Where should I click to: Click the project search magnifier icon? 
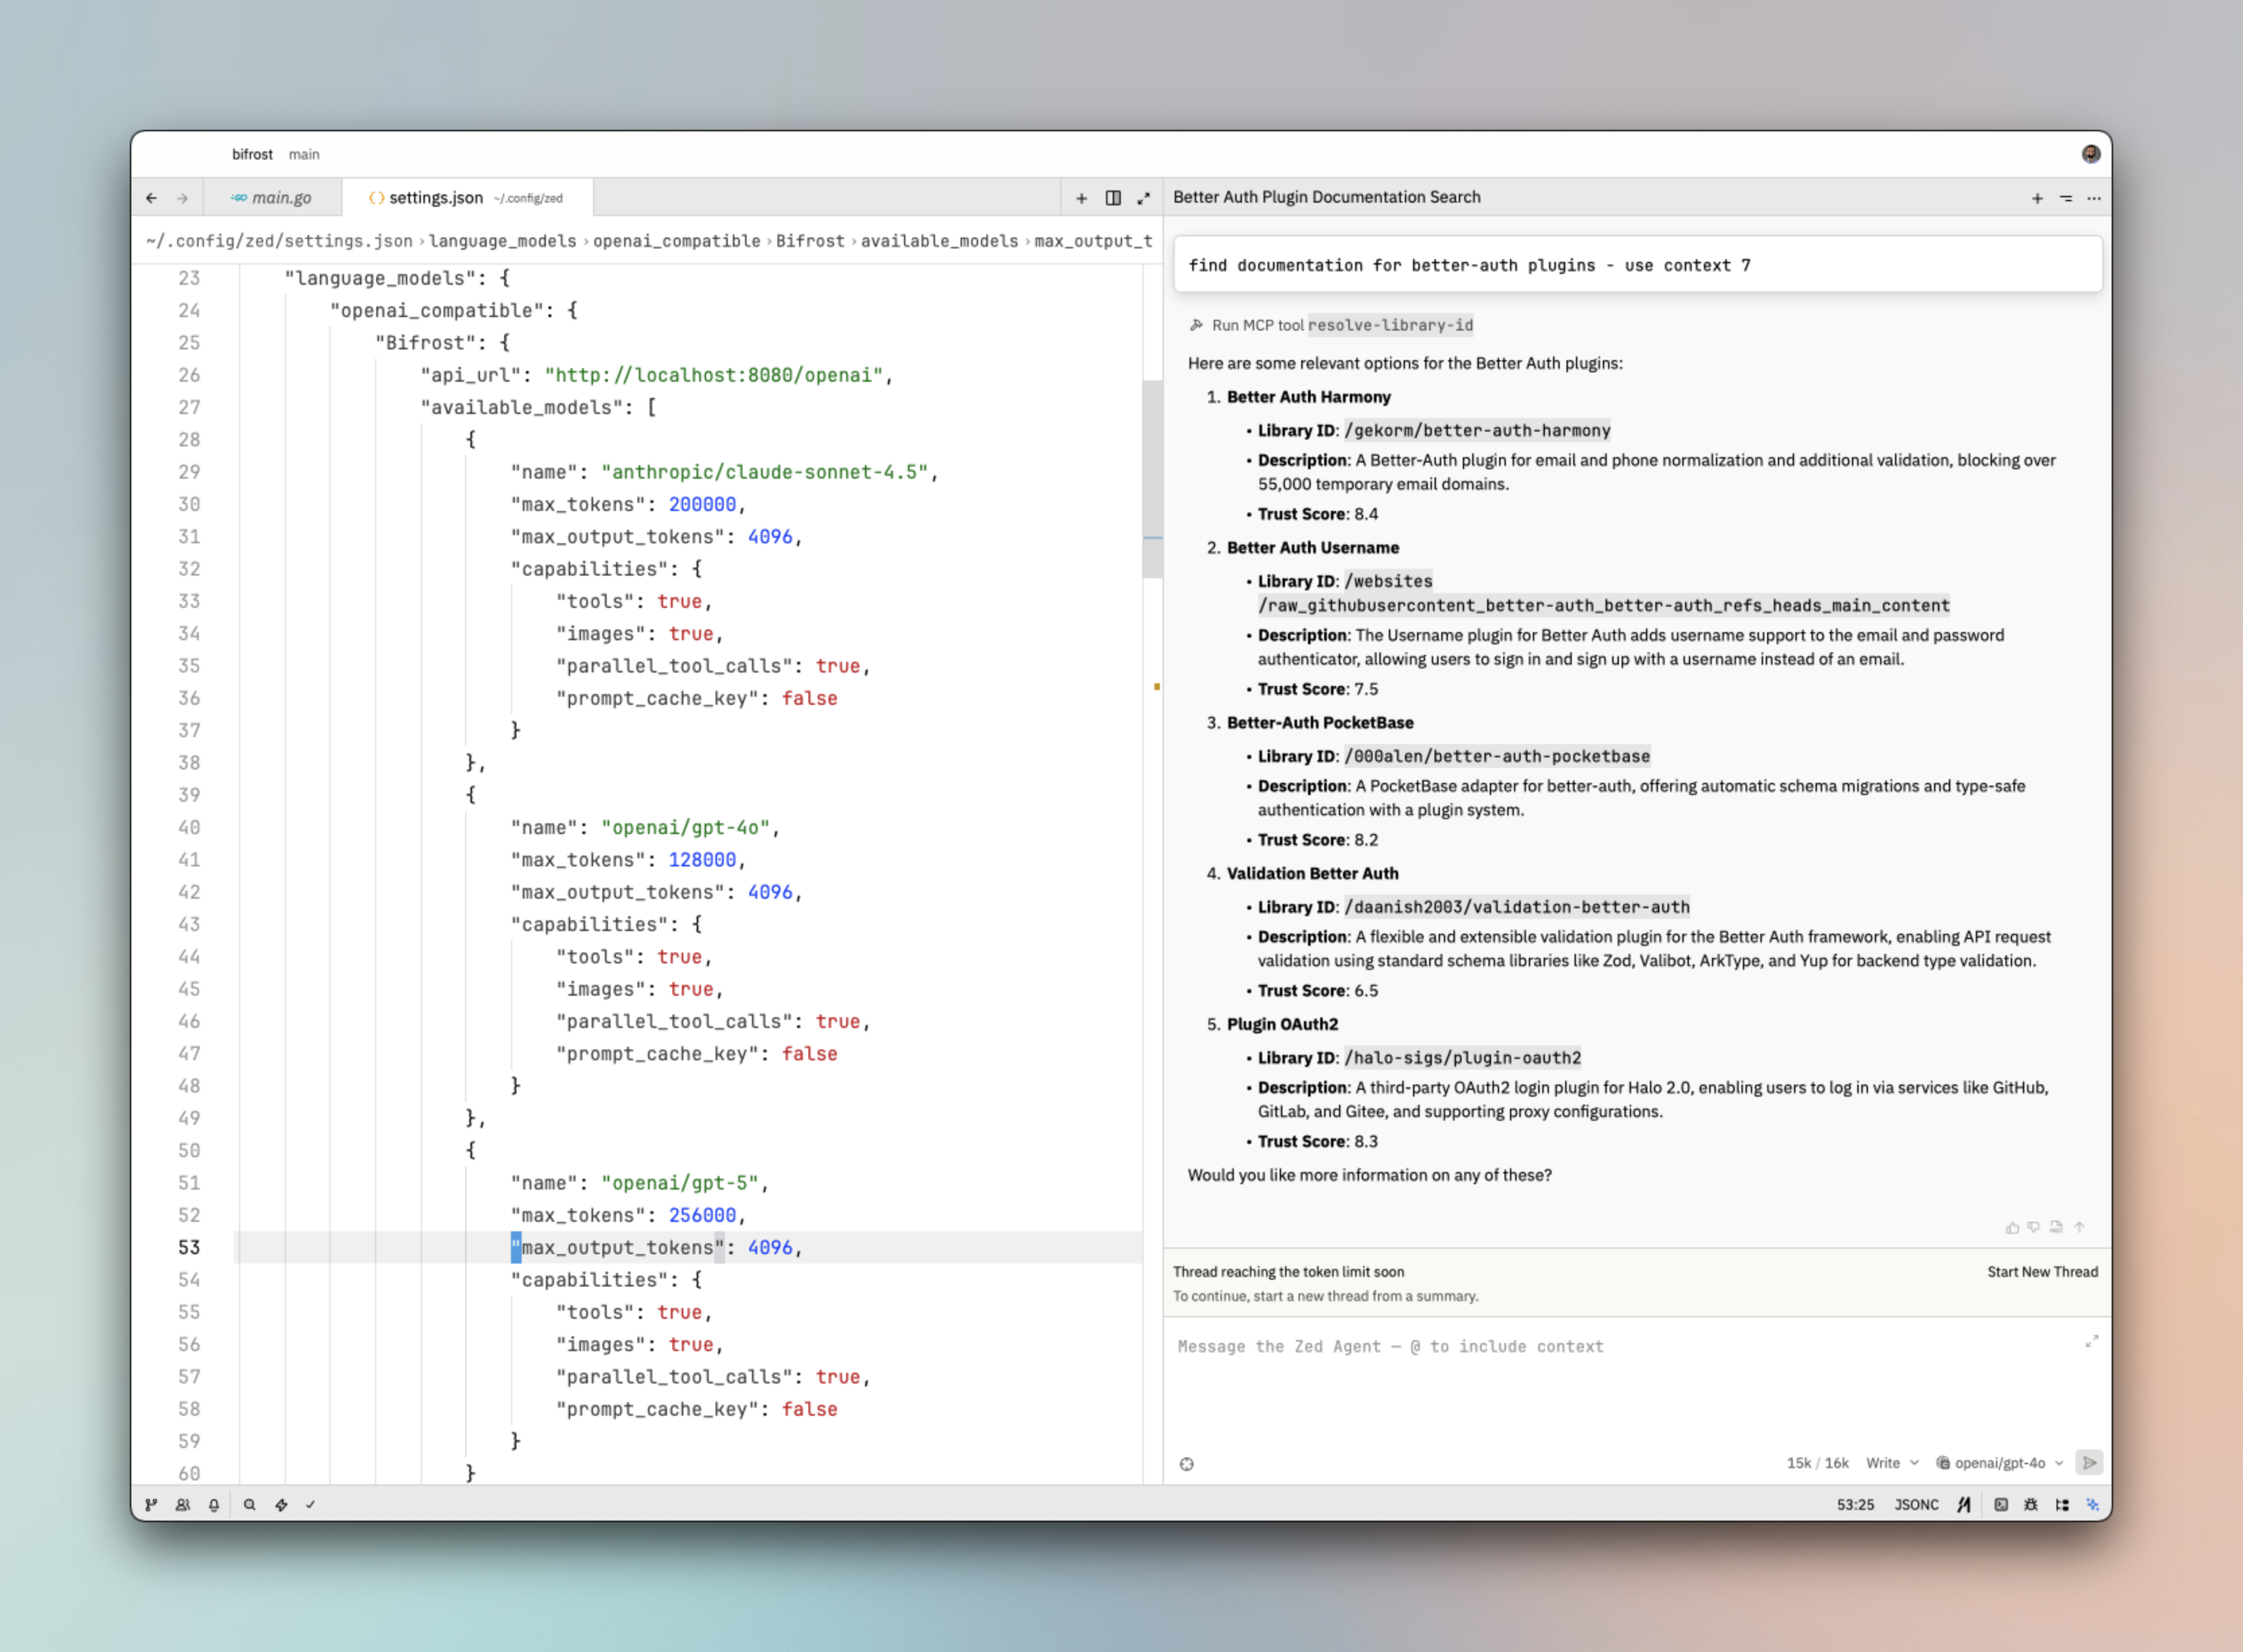pos(250,1504)
